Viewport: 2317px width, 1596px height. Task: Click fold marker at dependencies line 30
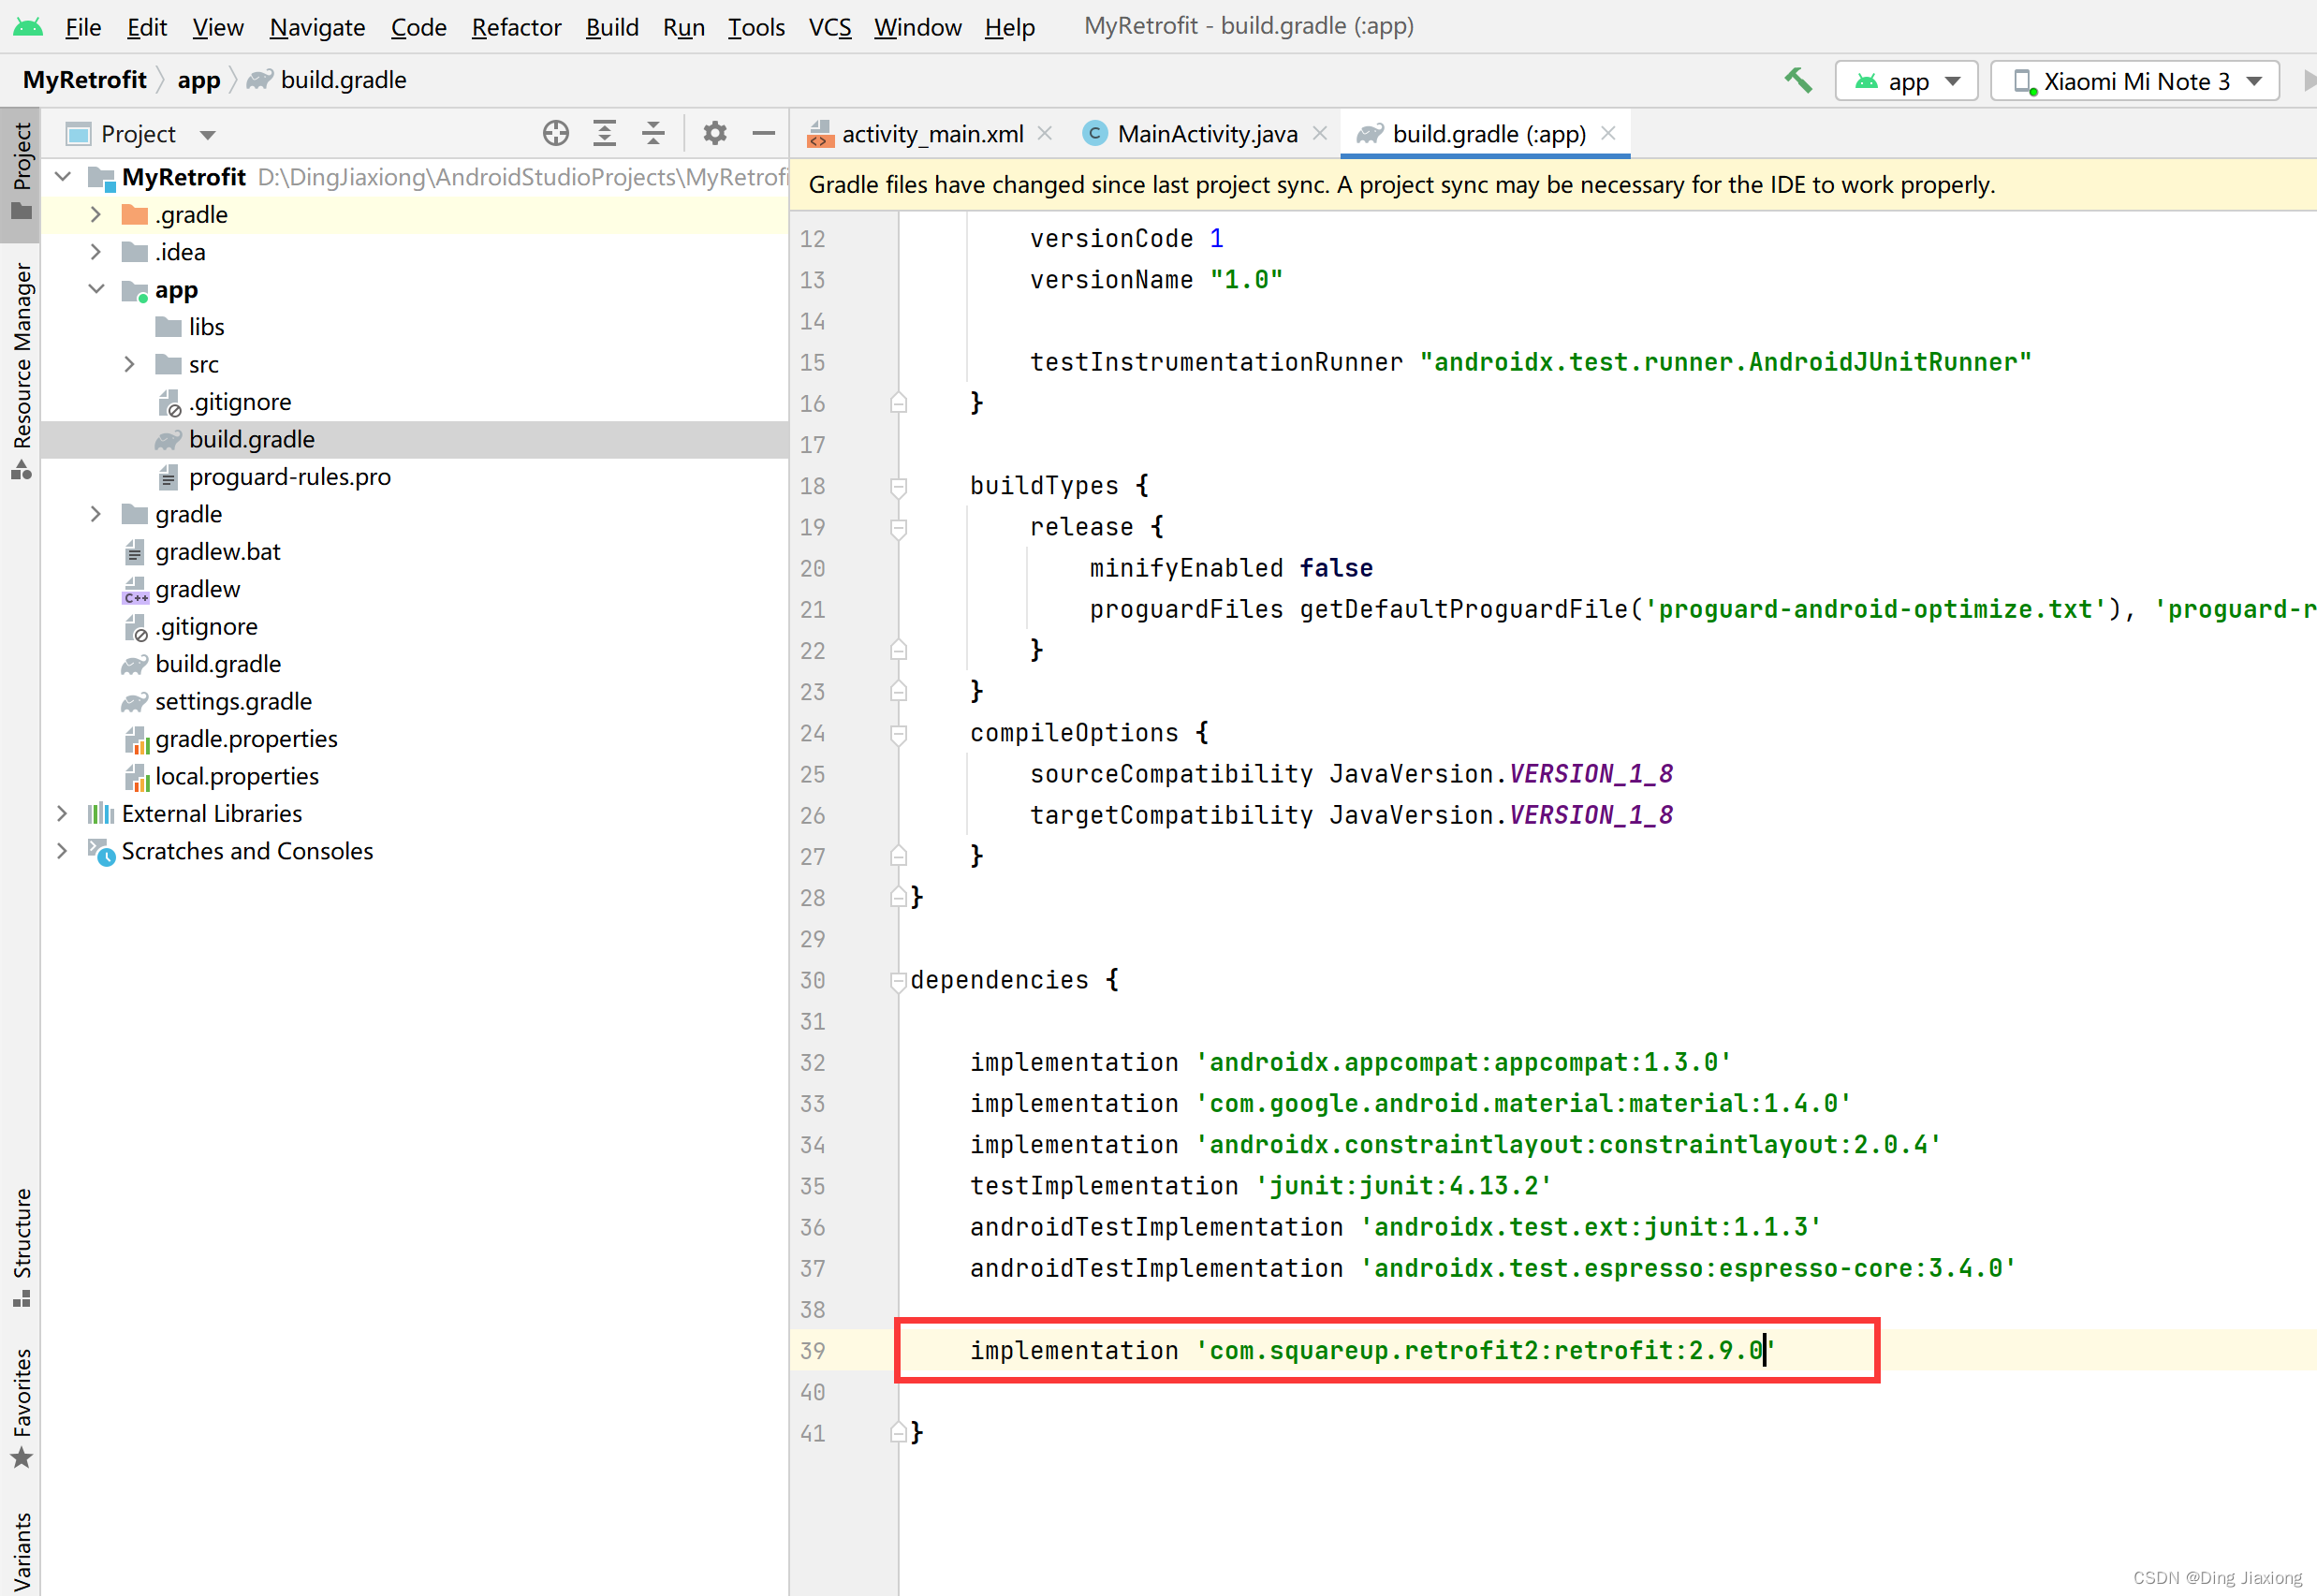pos(898,981)
